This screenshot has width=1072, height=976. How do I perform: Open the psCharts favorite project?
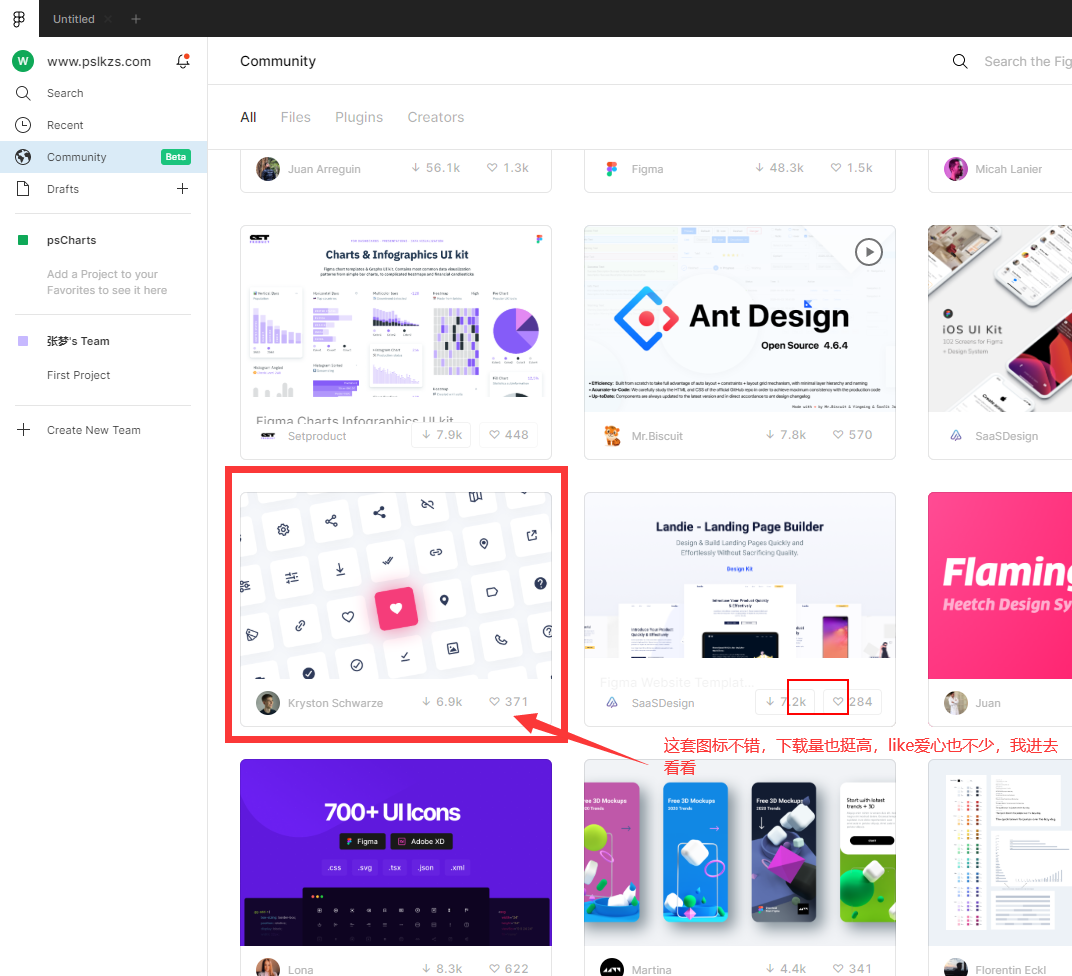(71, 240)
